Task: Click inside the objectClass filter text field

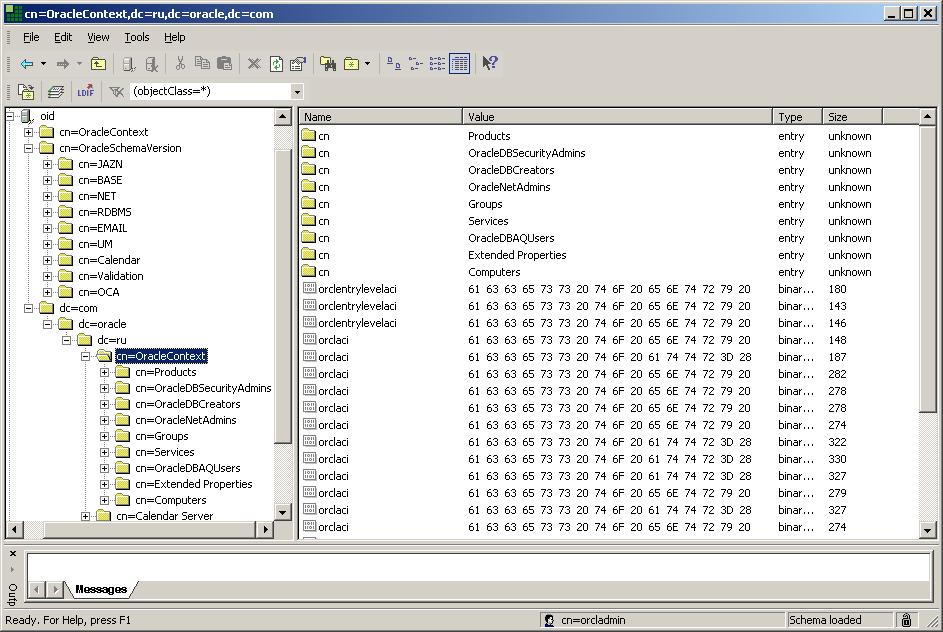Action: click(210, 91)
